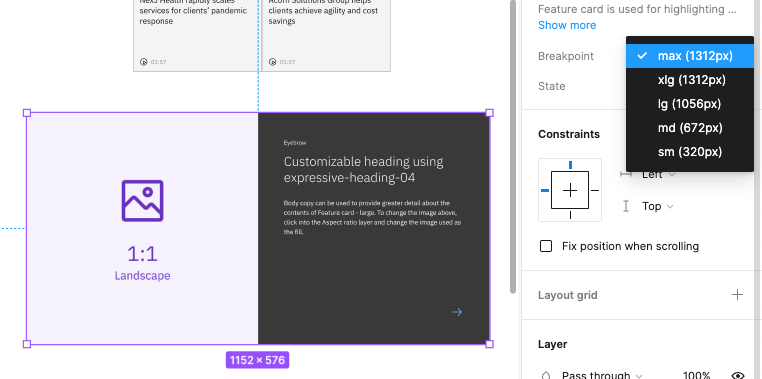Click the blend mode droplet icon
762x379 pixels.
pos(546,376)
